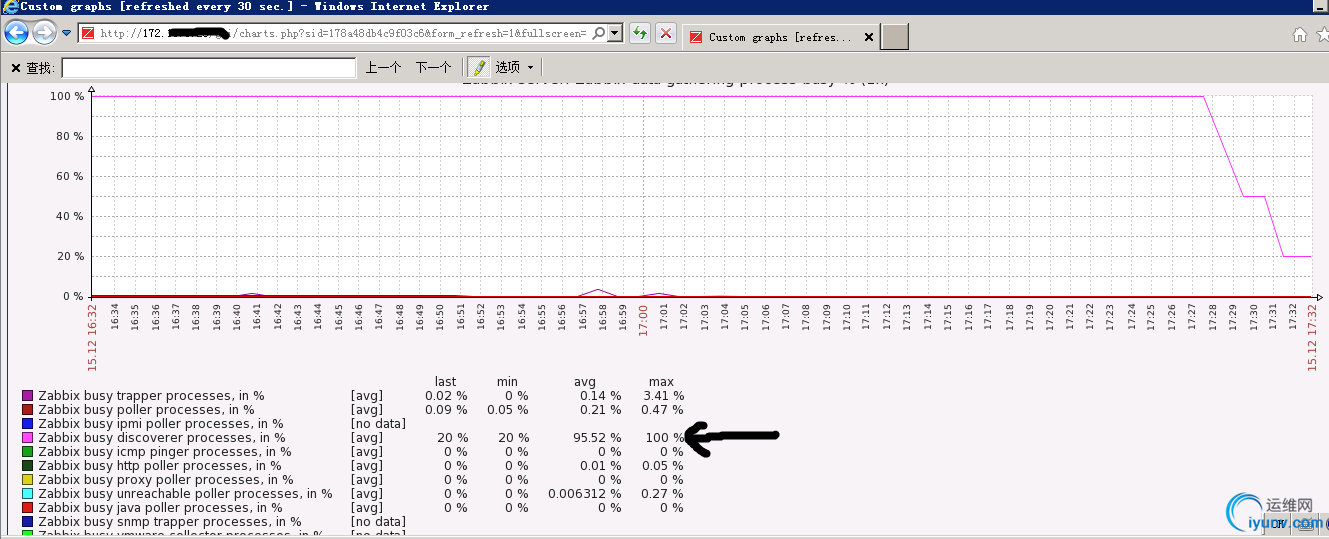Click the IE forward arrow button

[44, 33]
